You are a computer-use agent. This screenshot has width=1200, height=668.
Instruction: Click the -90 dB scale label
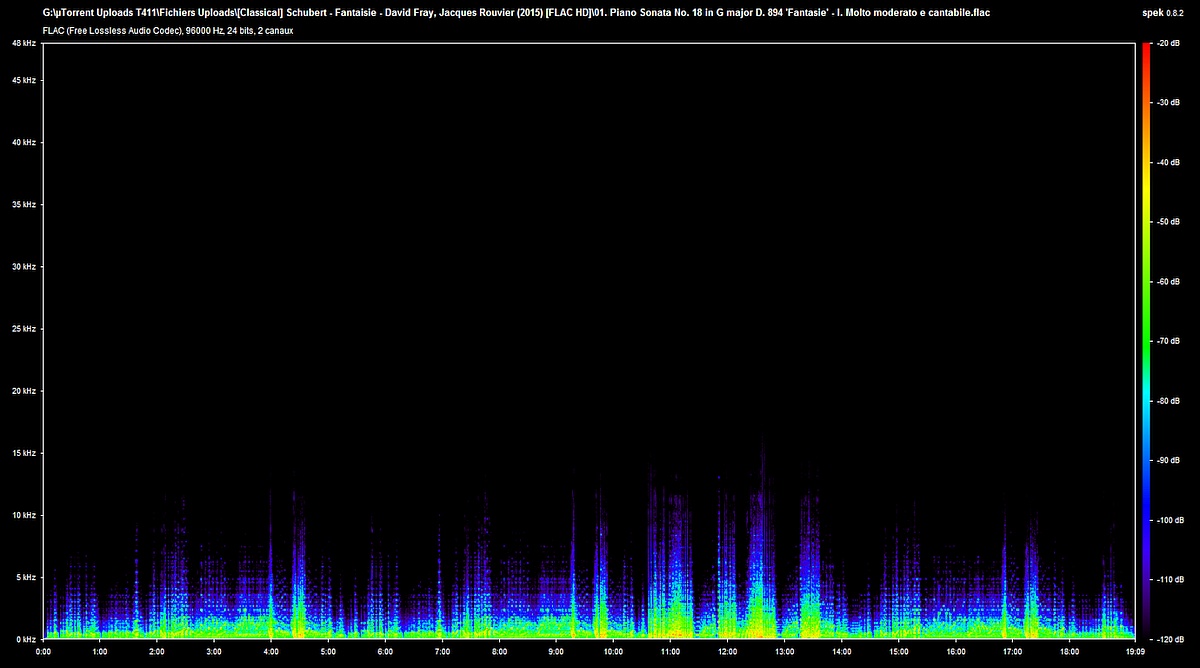1169,460
